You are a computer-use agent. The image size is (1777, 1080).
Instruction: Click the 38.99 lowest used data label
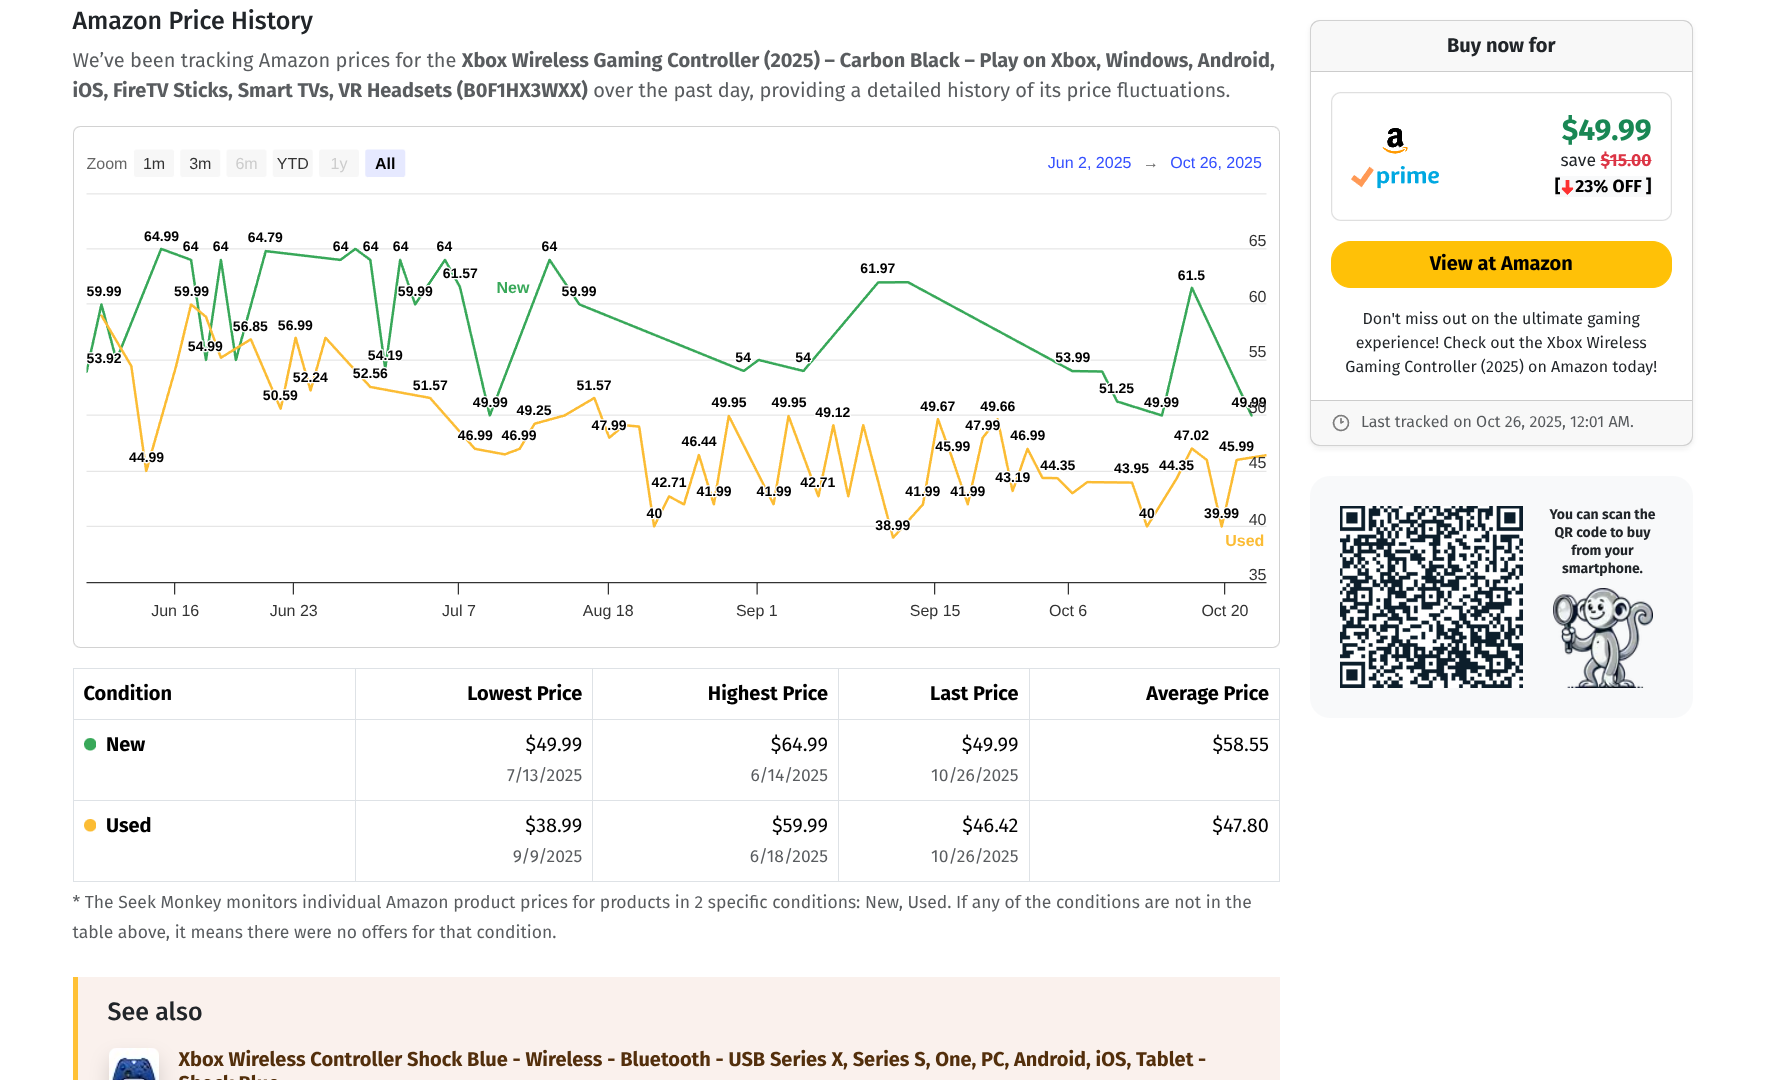point(892,526)
